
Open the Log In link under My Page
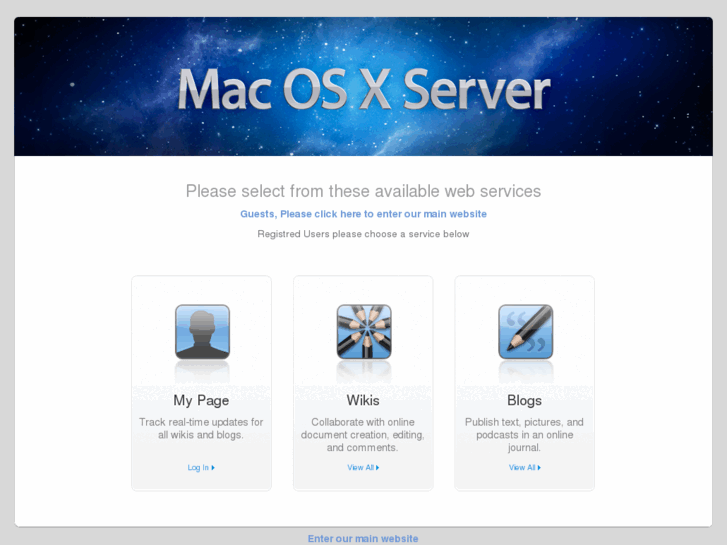coord(201,468)
